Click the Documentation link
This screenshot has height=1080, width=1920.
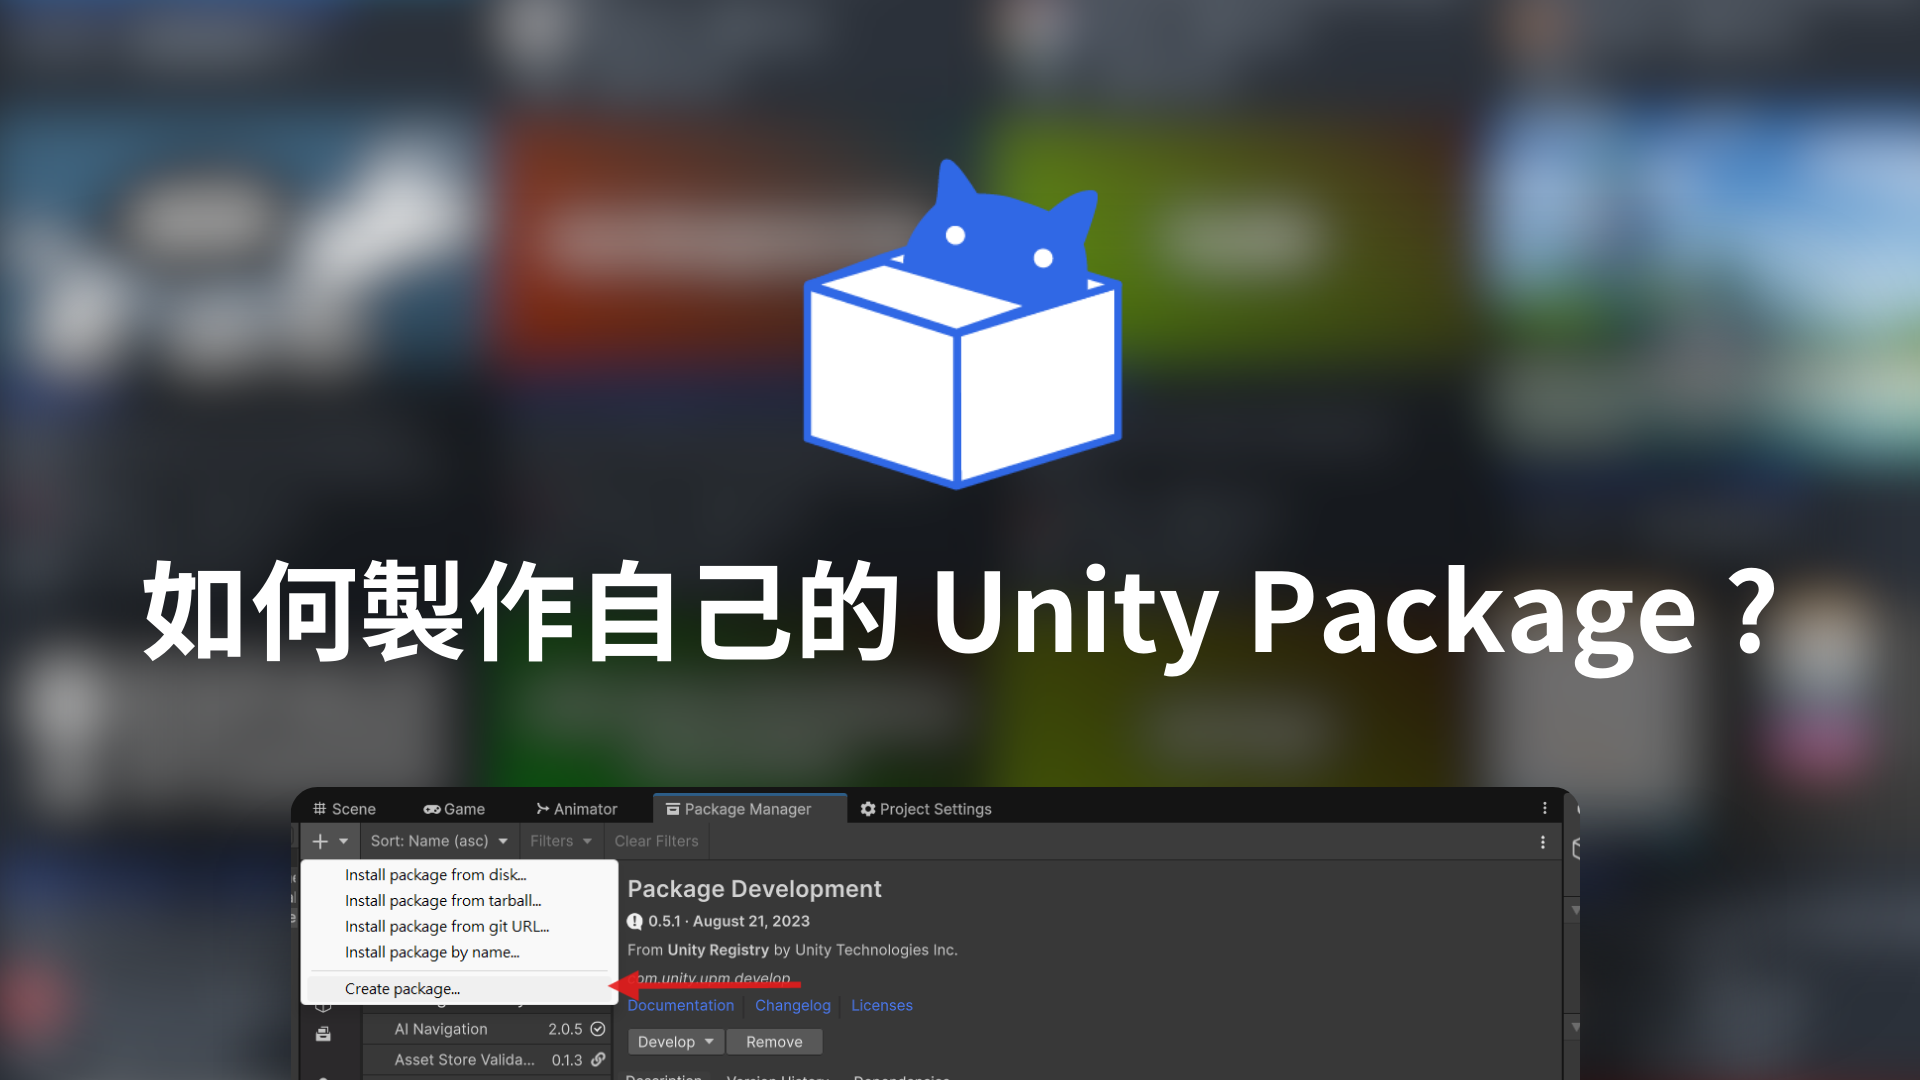(x=682, y=1005)
